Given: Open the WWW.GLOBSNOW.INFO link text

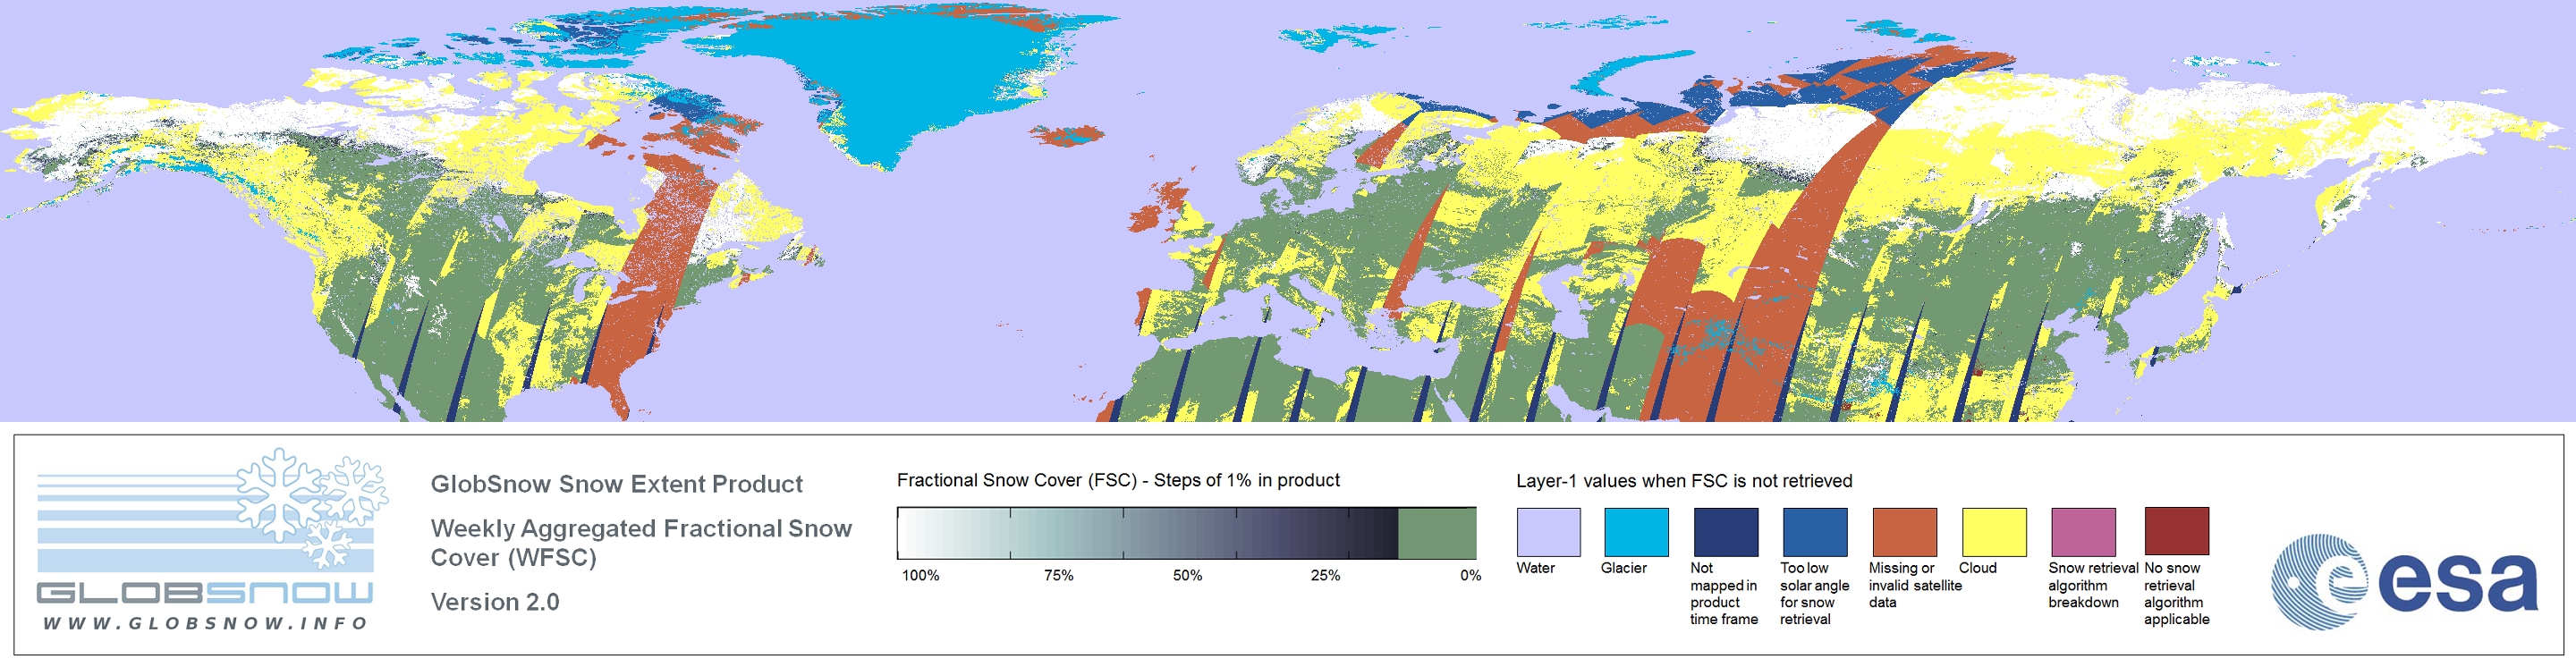Looking at the screenshot, I should point(205,623).
